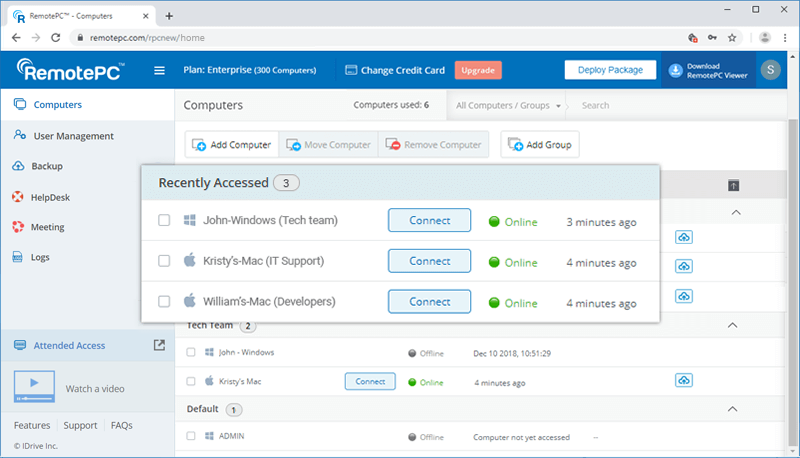Click the first backup cloud icon behind popup
Image resolution: width=800 pixels, height=458 pixels.
pyautogui.click(x=684, y=237)
